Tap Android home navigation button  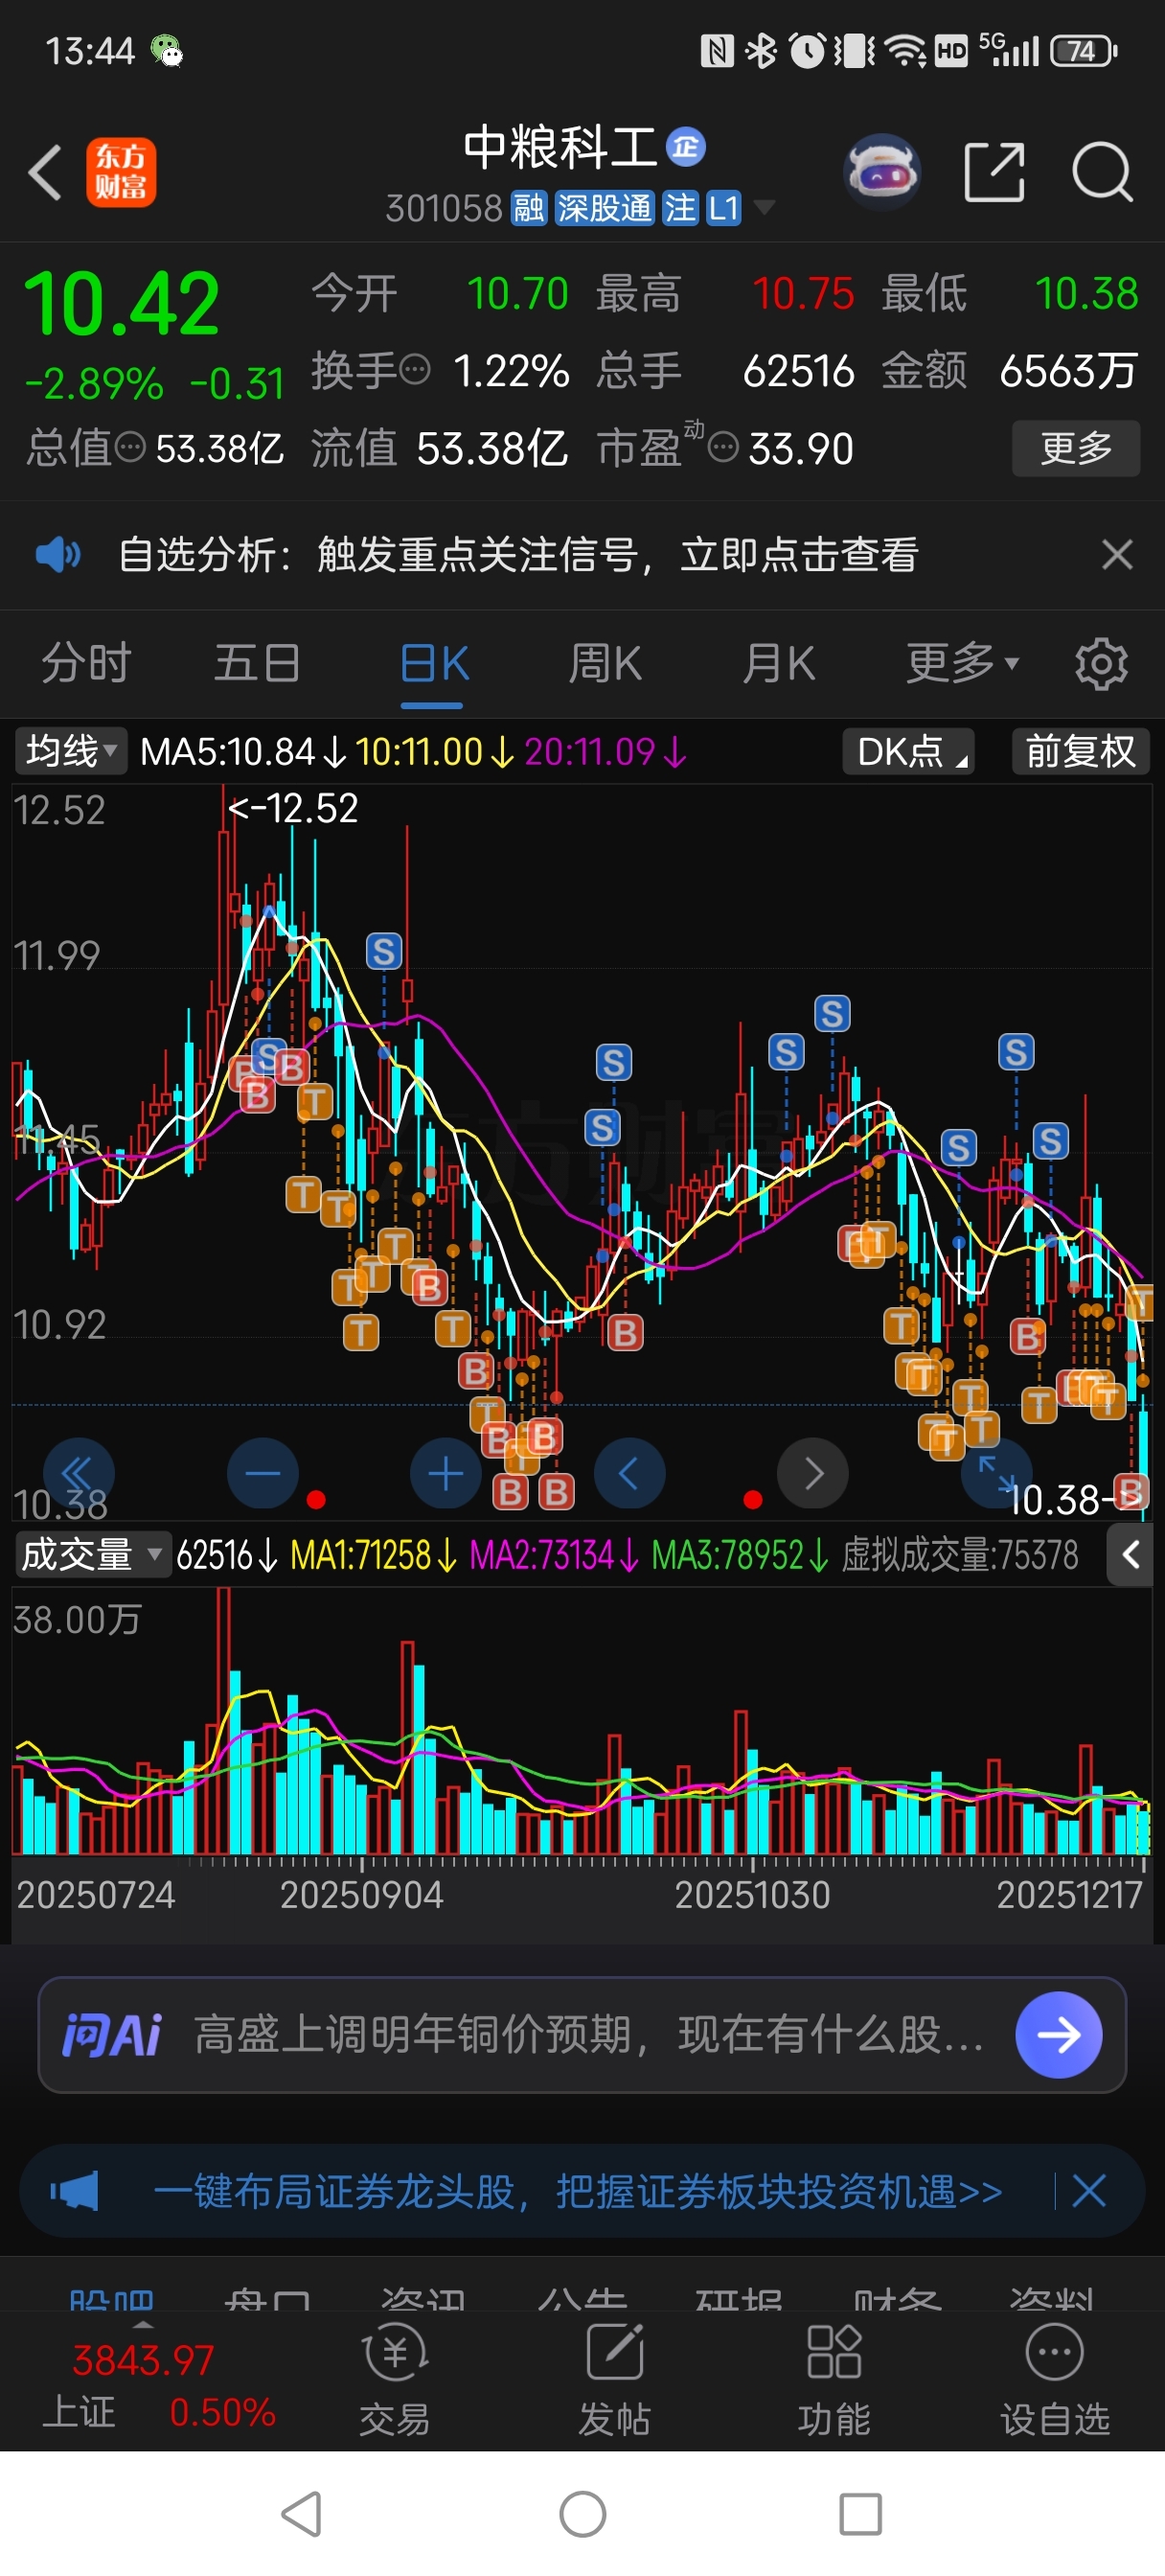point(583,2514)
